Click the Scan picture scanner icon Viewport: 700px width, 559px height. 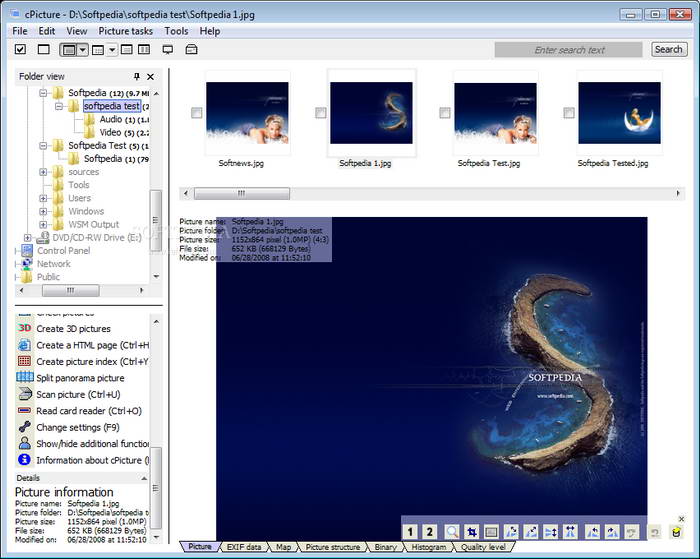[25, 394]
